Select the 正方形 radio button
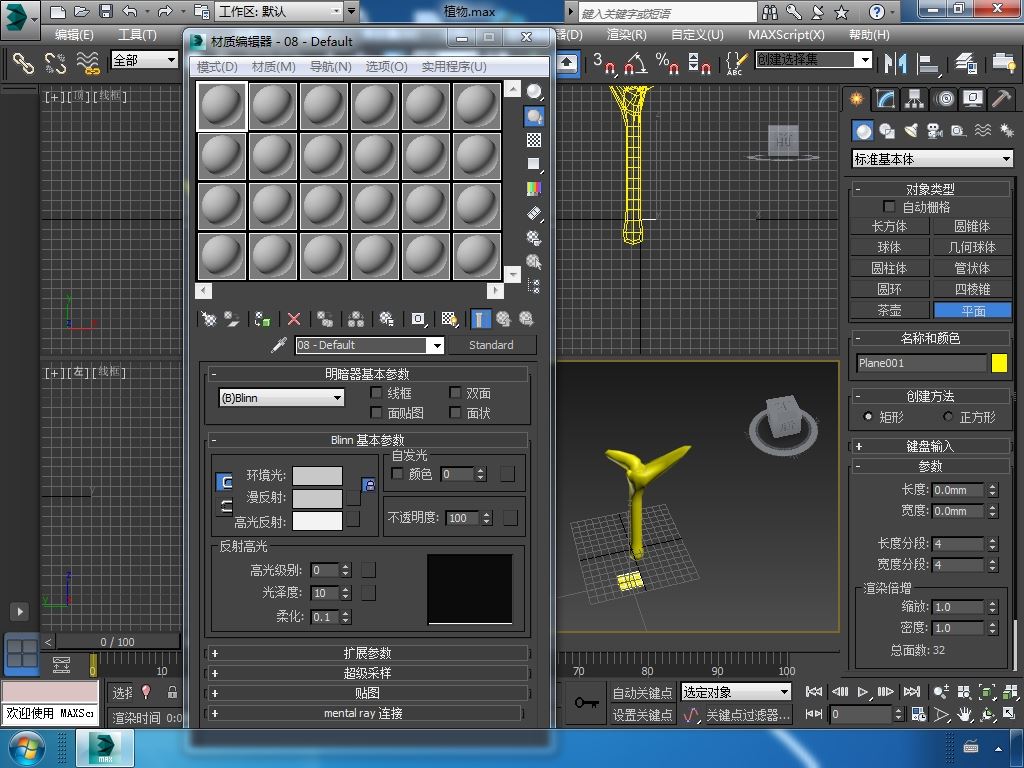Screen dimensions: 1024x768 tap(948, 416)
